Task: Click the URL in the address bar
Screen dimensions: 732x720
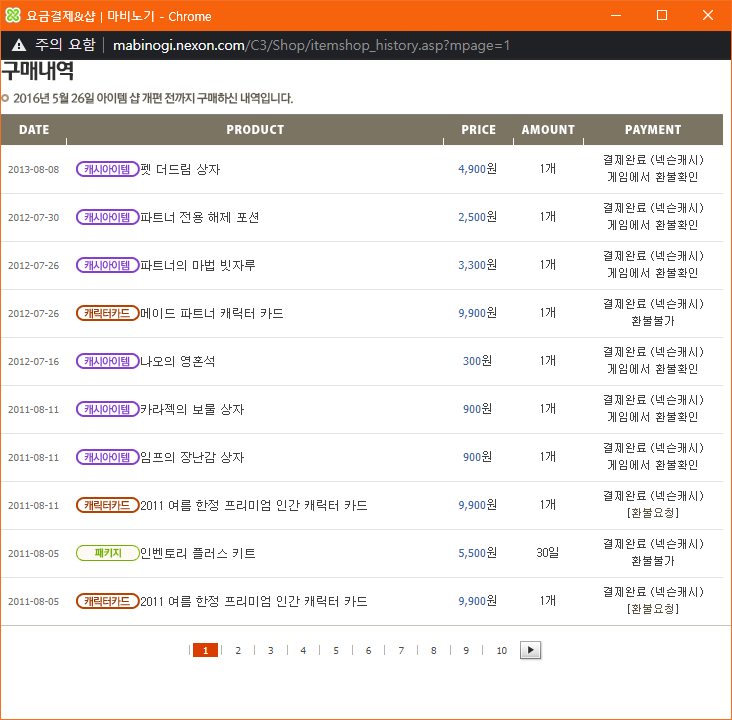Action: 311,45
